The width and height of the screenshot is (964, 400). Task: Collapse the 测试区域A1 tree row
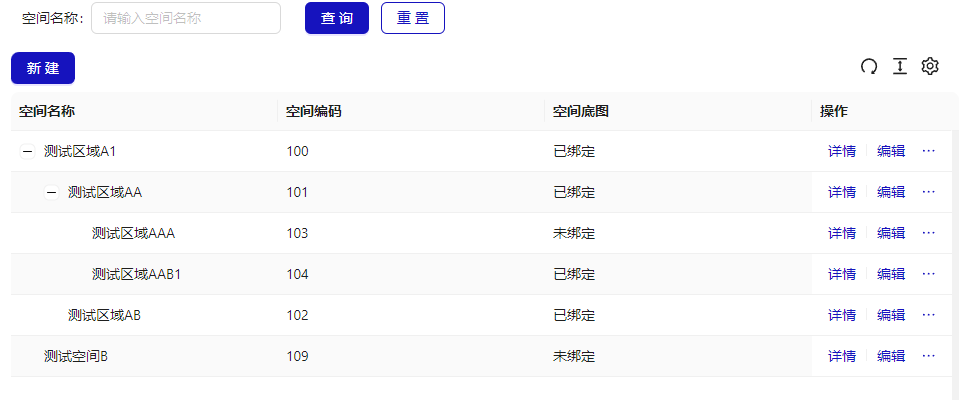27,151
